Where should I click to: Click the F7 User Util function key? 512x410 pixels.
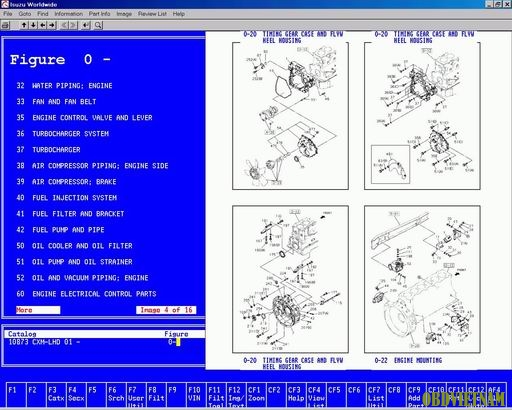click(136, 395)
